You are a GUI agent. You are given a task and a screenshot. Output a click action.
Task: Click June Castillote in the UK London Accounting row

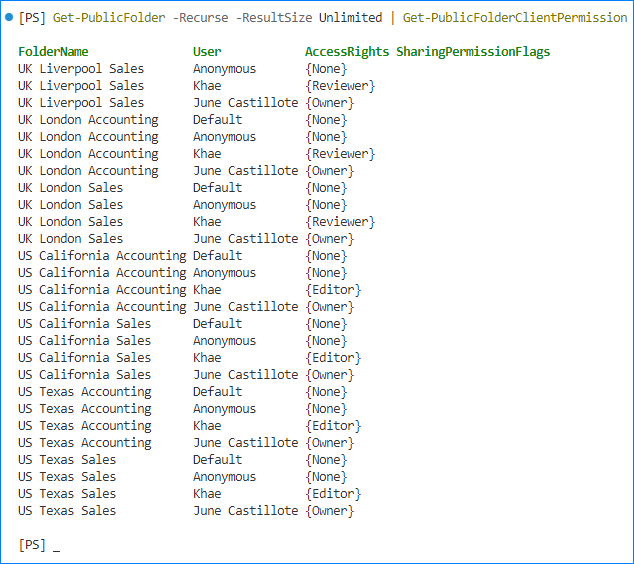245,171
